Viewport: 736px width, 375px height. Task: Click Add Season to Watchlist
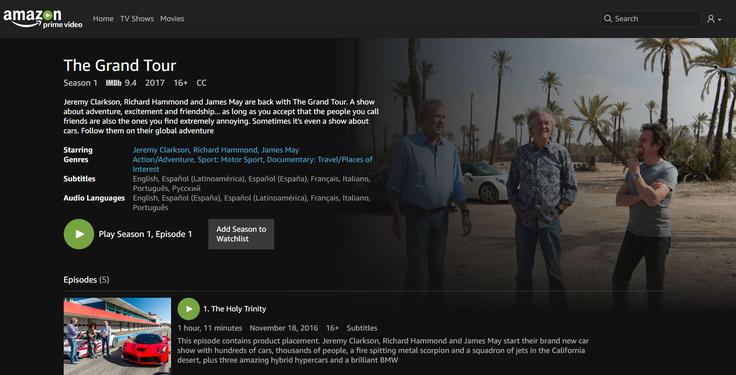241,234
